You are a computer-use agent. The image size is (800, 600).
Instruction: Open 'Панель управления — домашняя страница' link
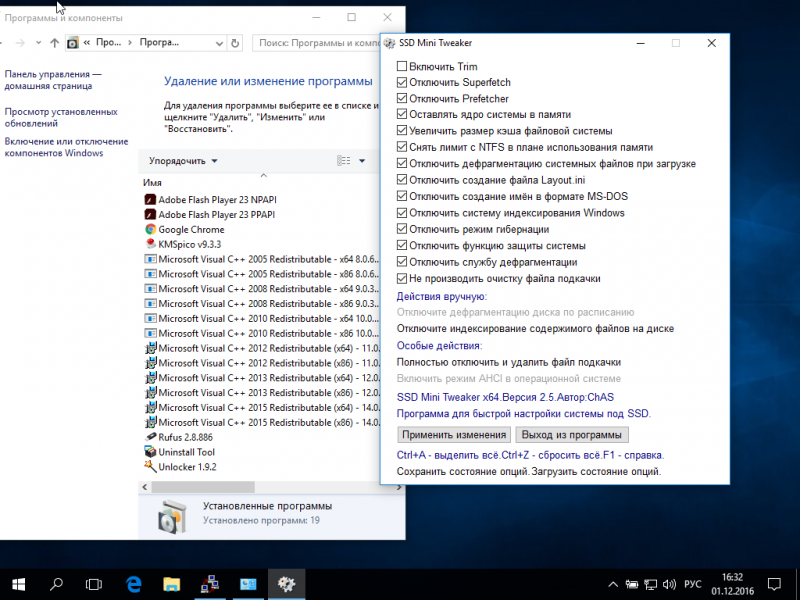(53, 80)
